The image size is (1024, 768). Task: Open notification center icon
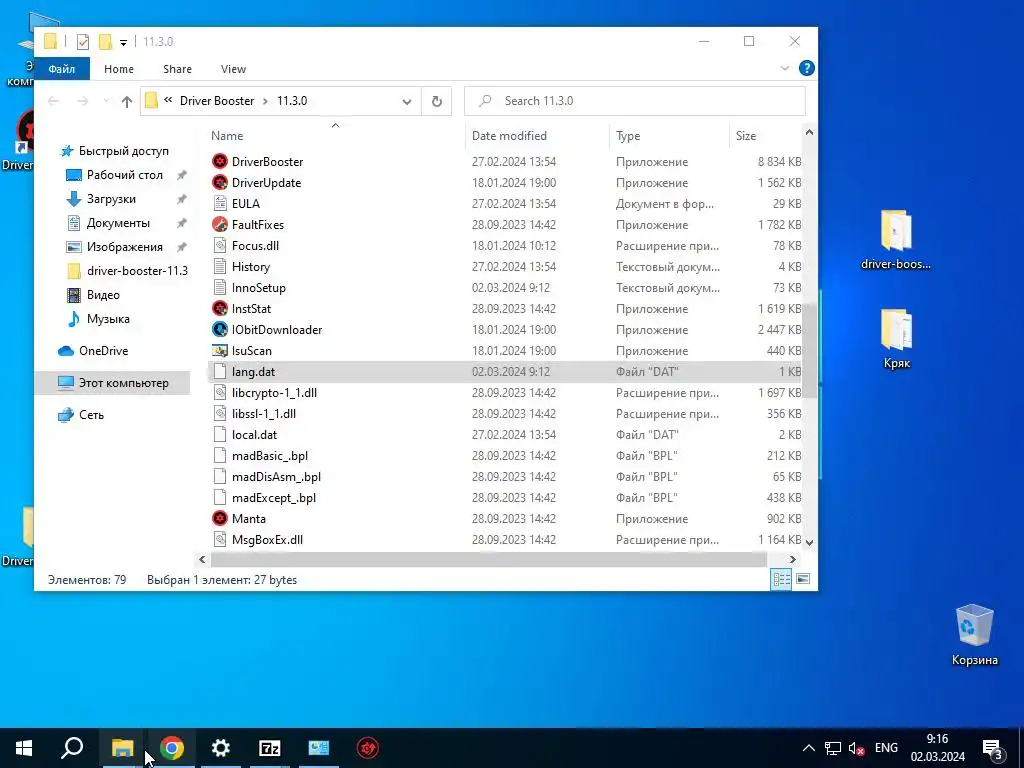pos(993,749)
